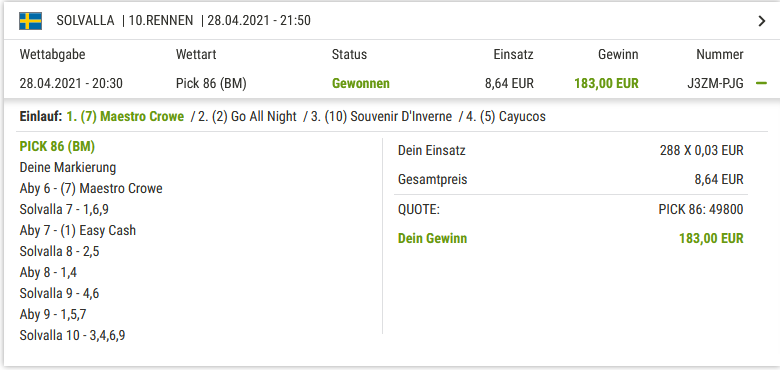Image resolution: width=780 pixels, height=370 pixels.
Task: Click the Einsatz column header
Action: point(513,55)
